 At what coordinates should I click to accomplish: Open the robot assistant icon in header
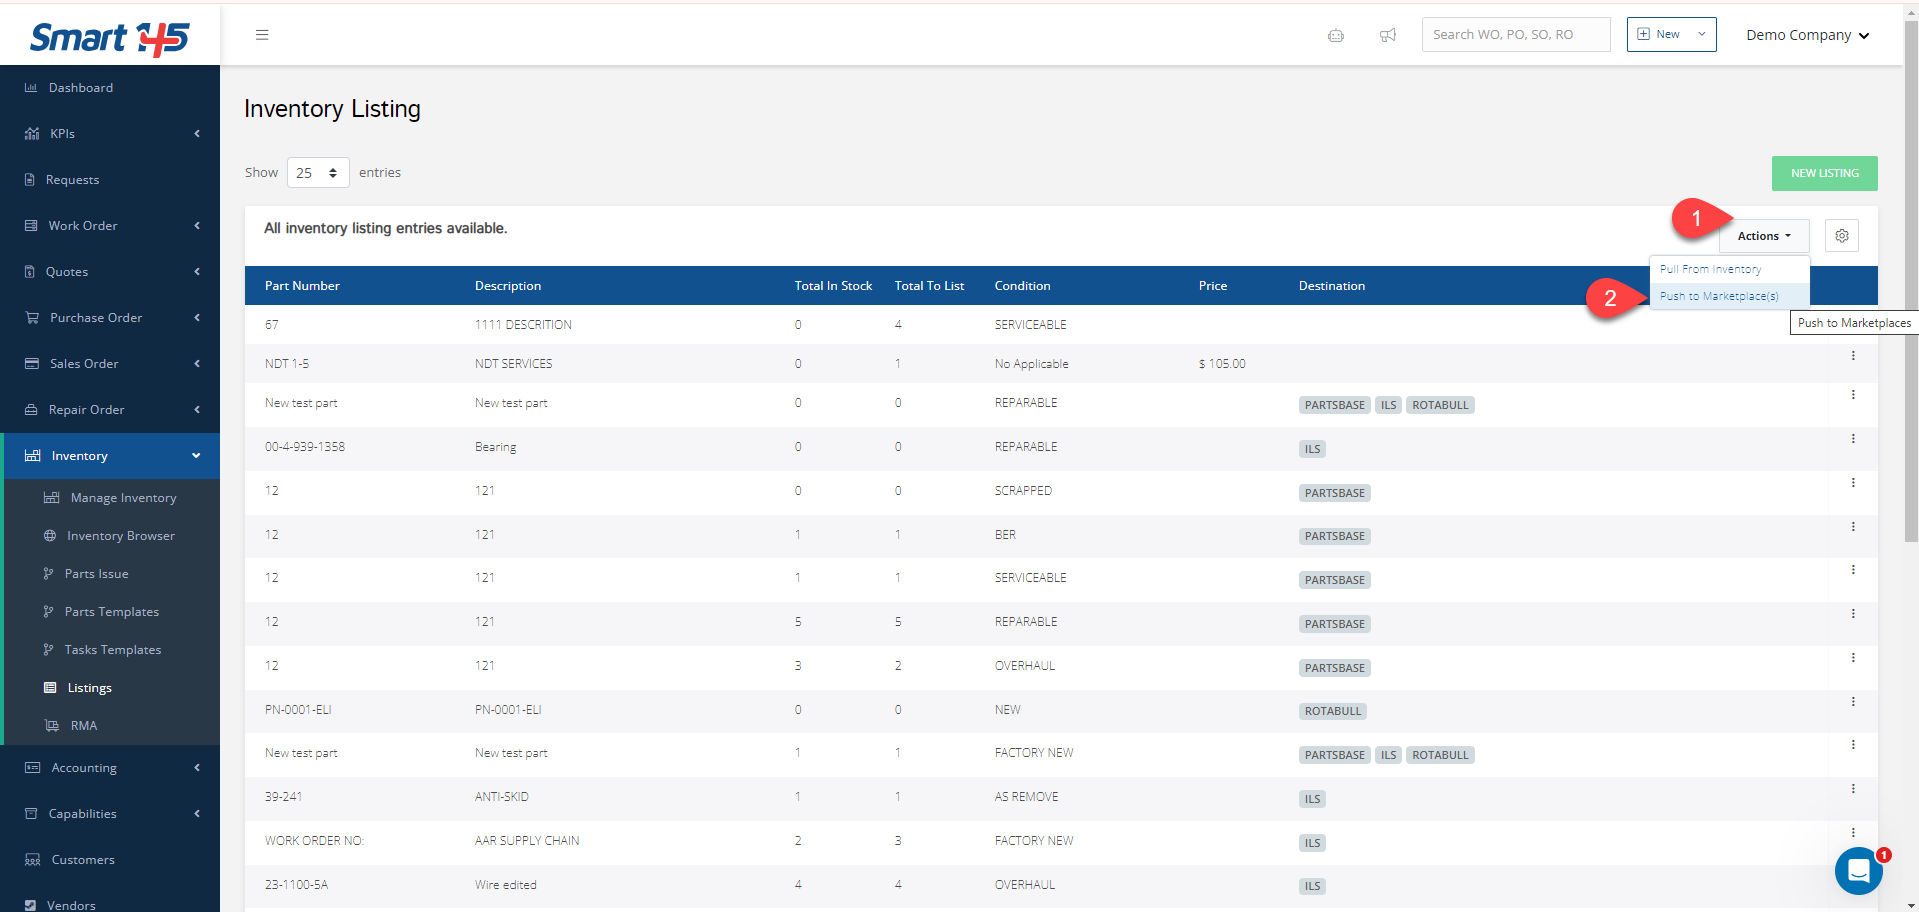tap(1335, 35)
